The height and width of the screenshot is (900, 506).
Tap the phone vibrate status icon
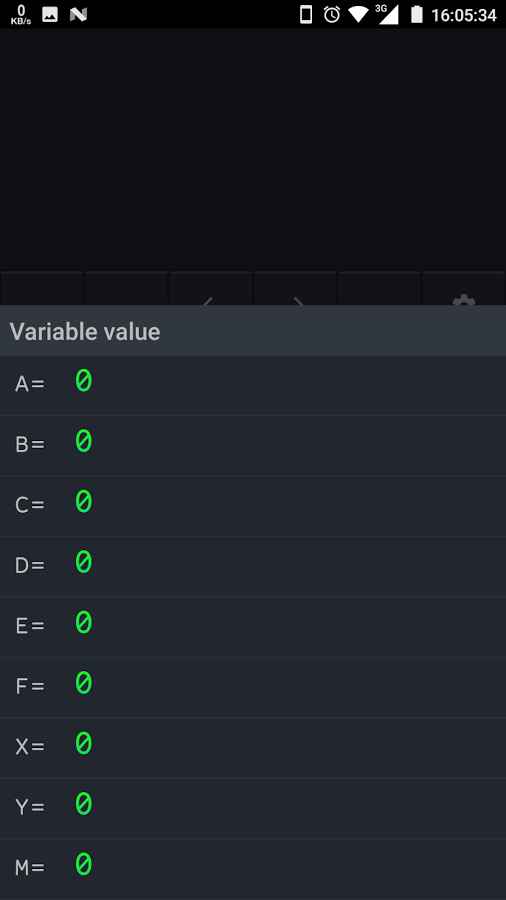[x=306, y=15]
